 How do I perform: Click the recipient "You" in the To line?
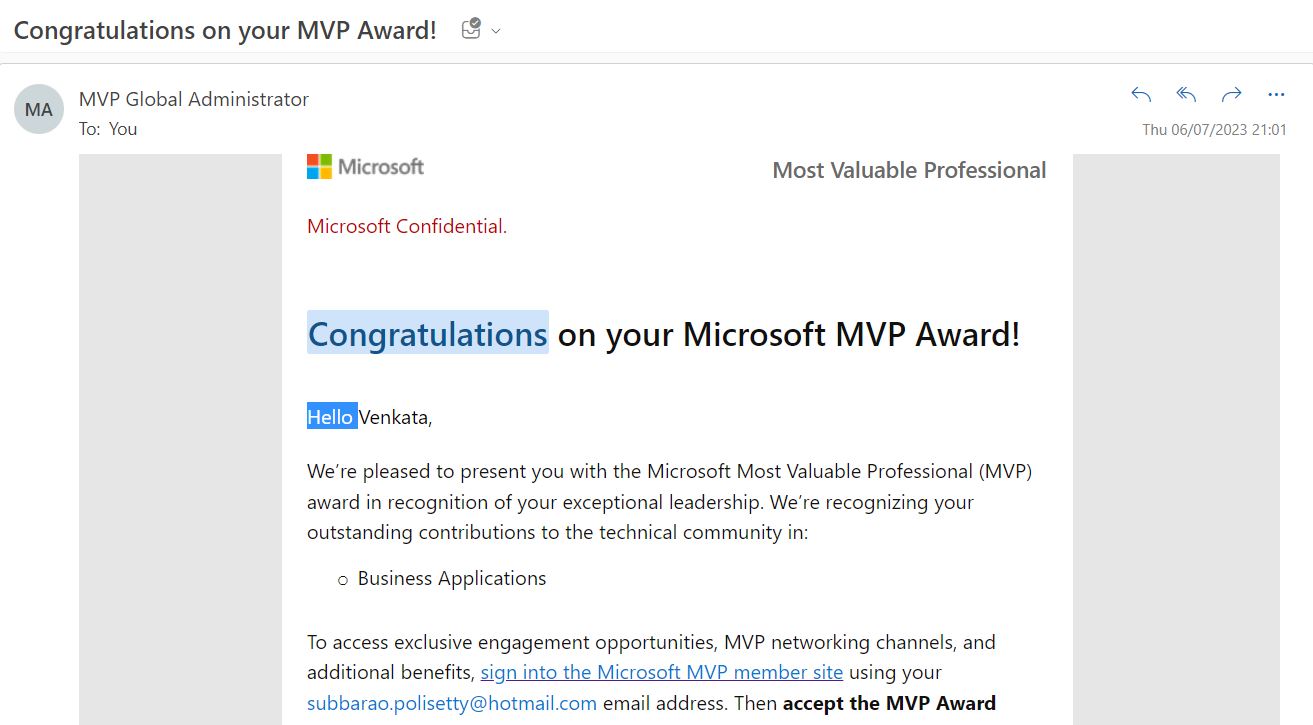tap(123, 129)
